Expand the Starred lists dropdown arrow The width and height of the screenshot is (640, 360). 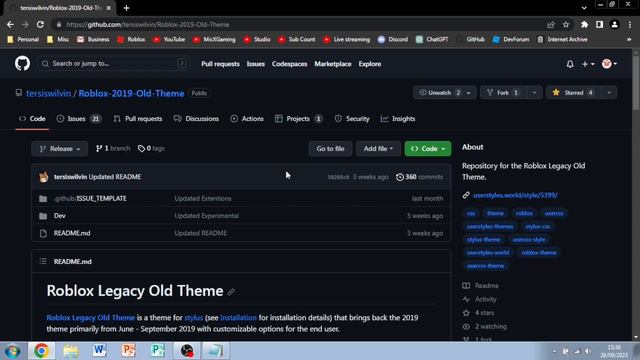point(609,93)
